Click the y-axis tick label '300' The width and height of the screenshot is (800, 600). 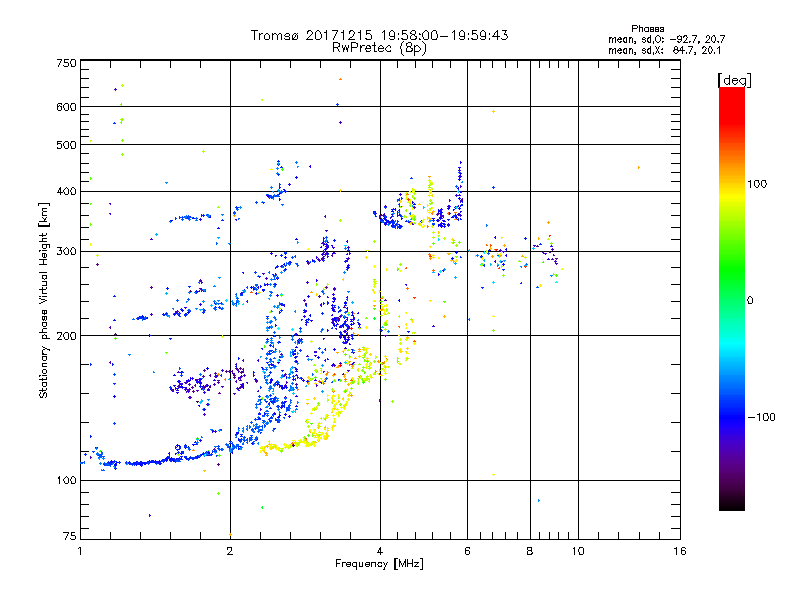click(66, 251)
